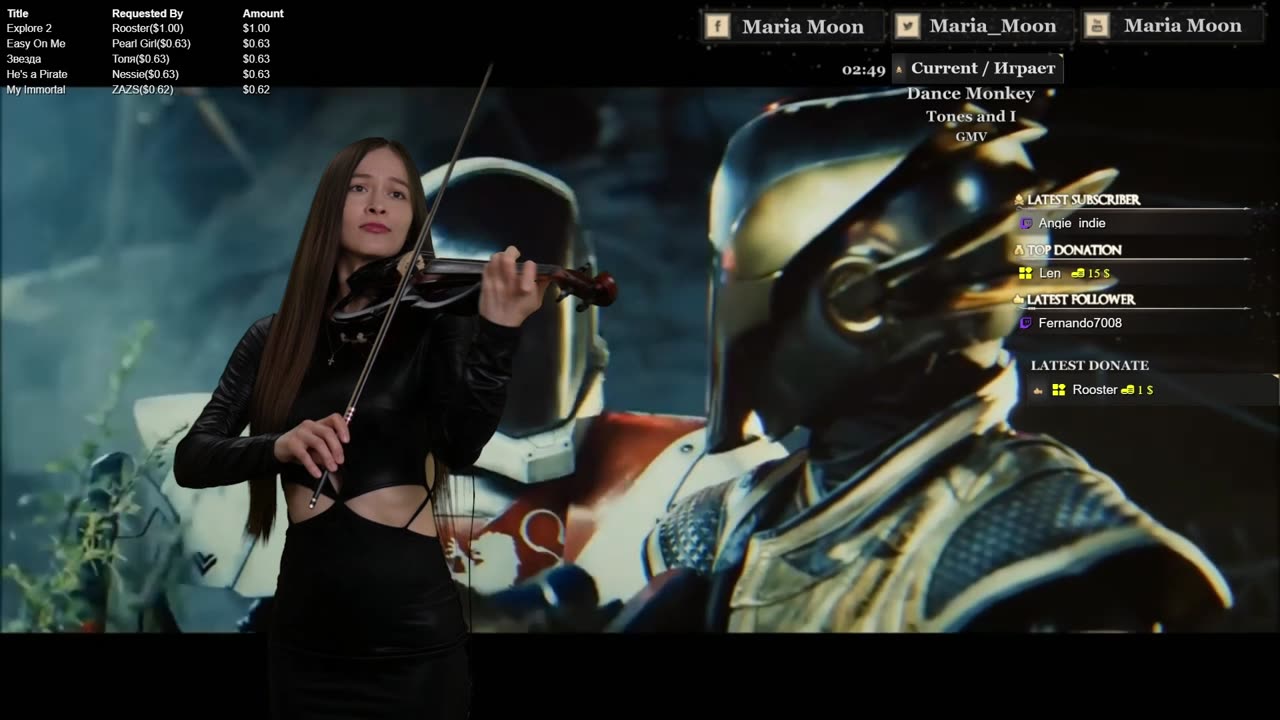Click the LATEST SUBSCRIBER heading

1084,200
